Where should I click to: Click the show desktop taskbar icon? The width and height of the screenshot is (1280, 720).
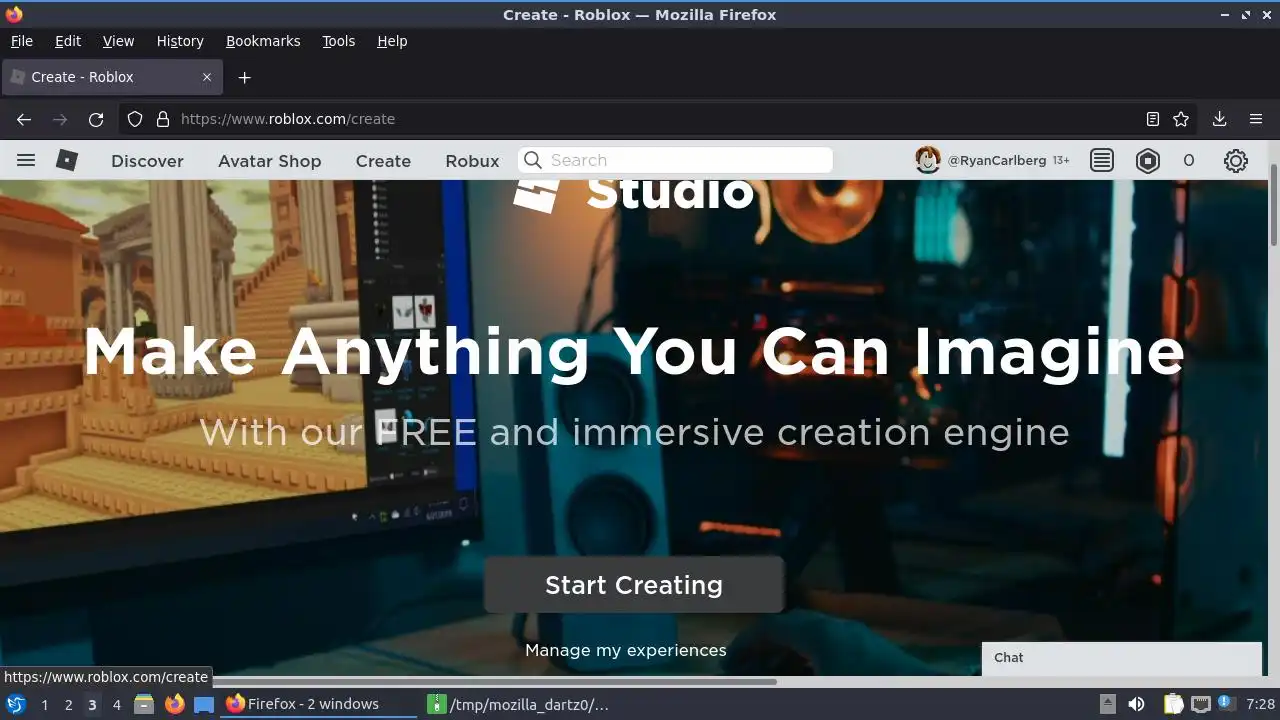(204, 704)
